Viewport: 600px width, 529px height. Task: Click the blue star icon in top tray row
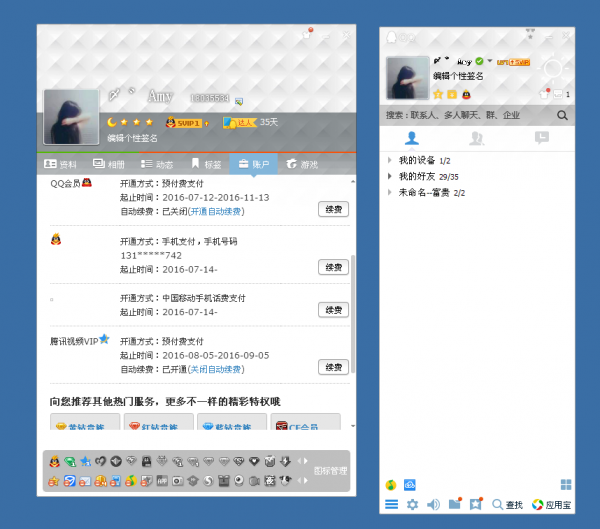click(x=85, y=461)
